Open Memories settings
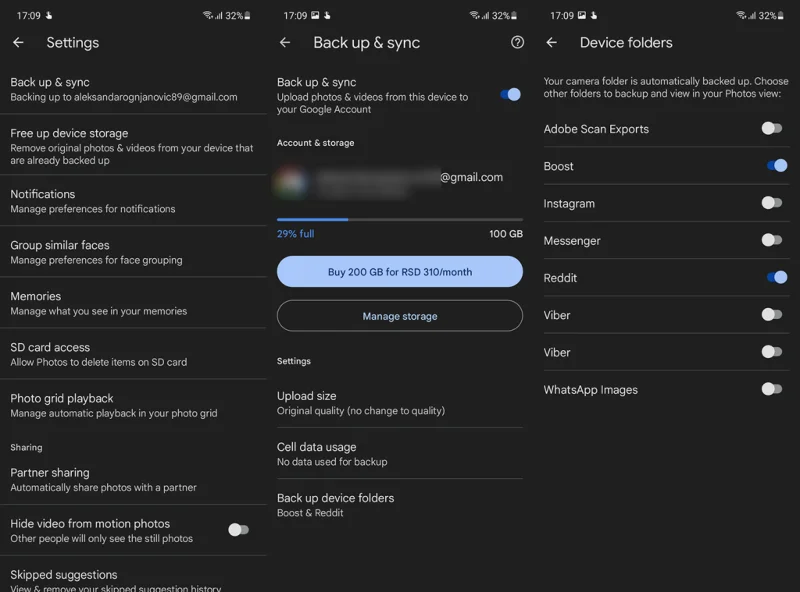The width and height of the screenshot is (800, 592). pyautogui.click(x=133, y=303)
